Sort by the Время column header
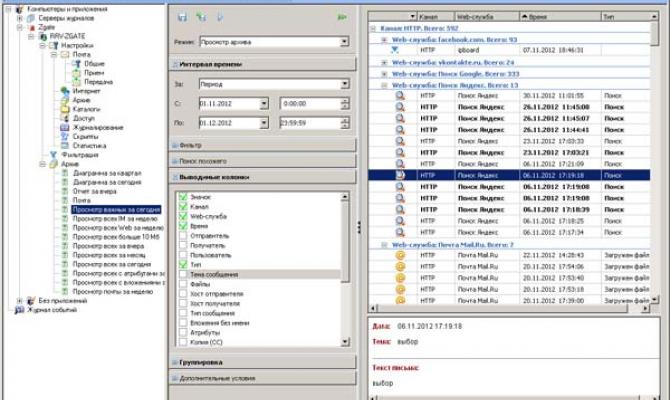This screenshot has width=670, height=400. pos(560,17)
